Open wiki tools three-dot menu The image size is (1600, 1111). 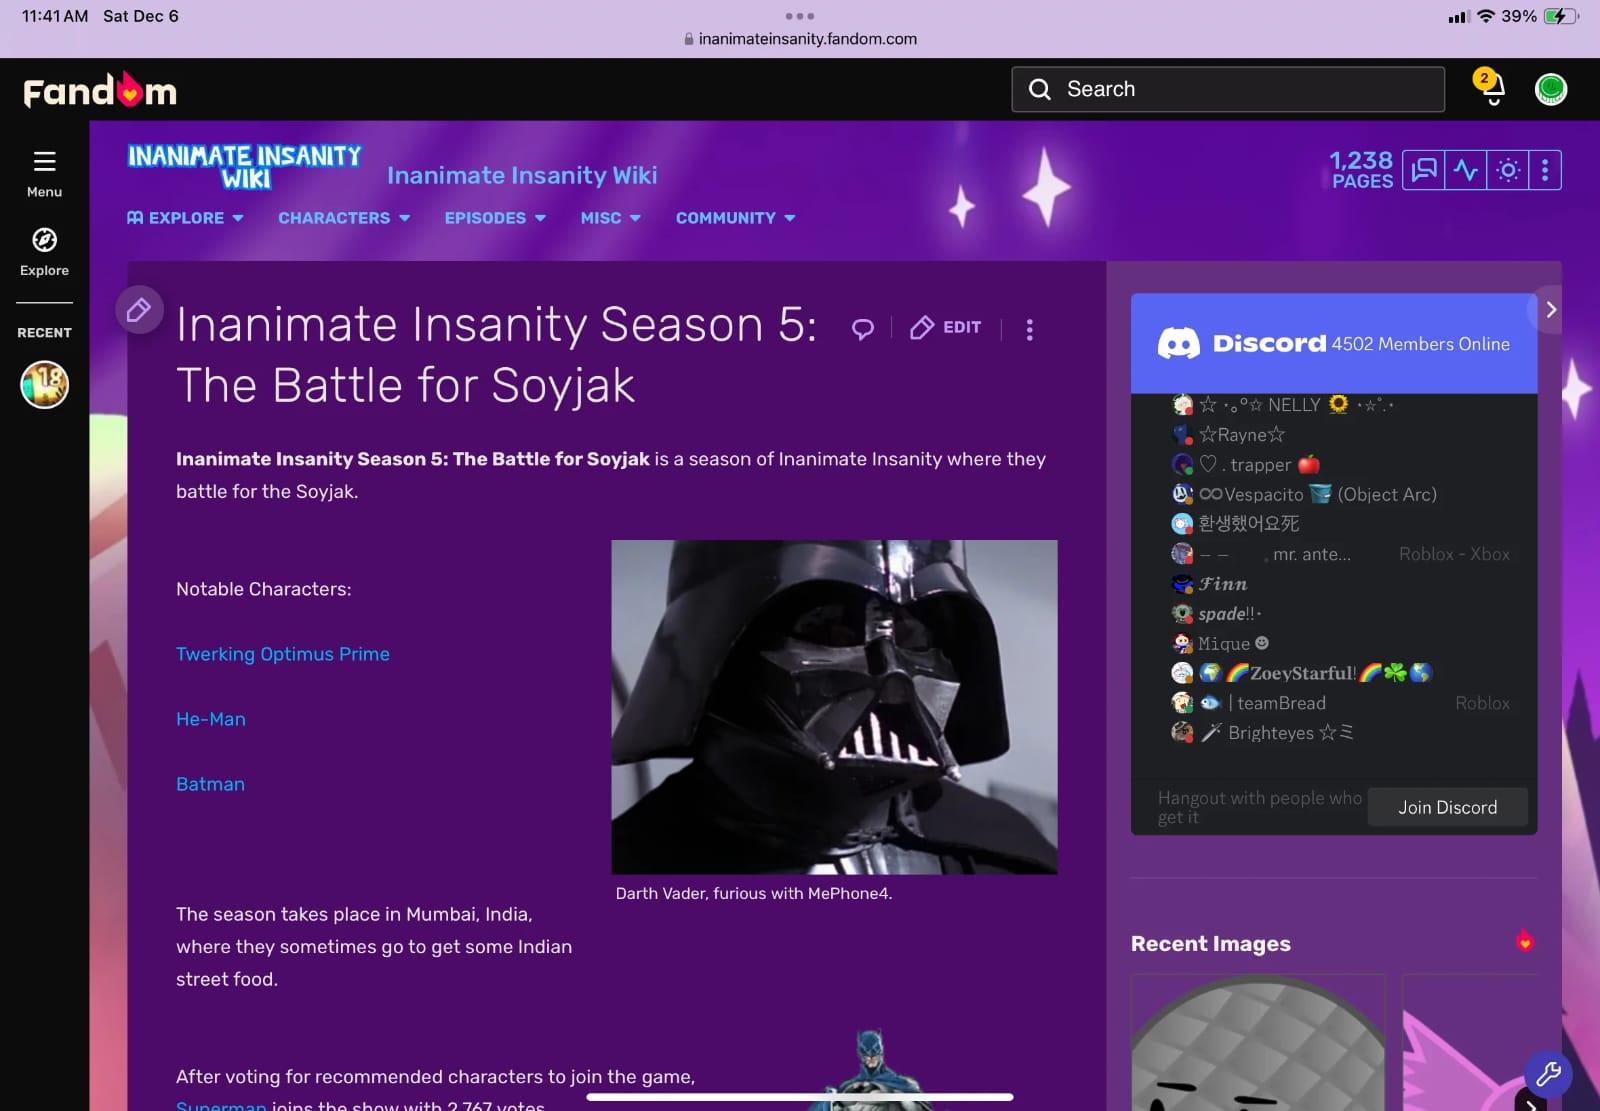point(1545,170)
